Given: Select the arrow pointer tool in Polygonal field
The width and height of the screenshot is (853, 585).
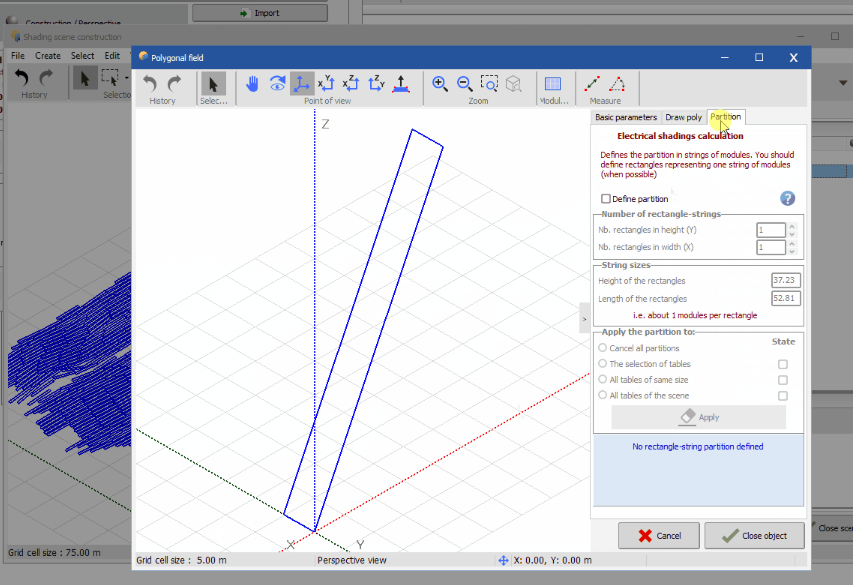Looking at the screenshot, I should (x=213, y=84).
